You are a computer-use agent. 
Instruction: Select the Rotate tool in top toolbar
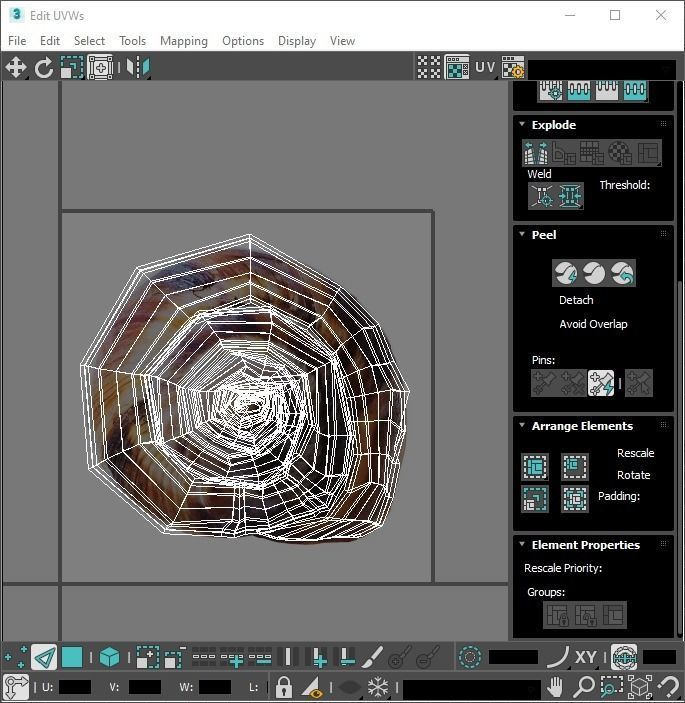(43, 68)
